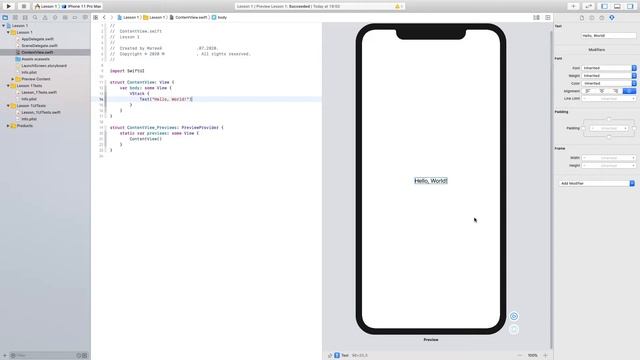Open the frame Height combo box

tap(609, 165)
